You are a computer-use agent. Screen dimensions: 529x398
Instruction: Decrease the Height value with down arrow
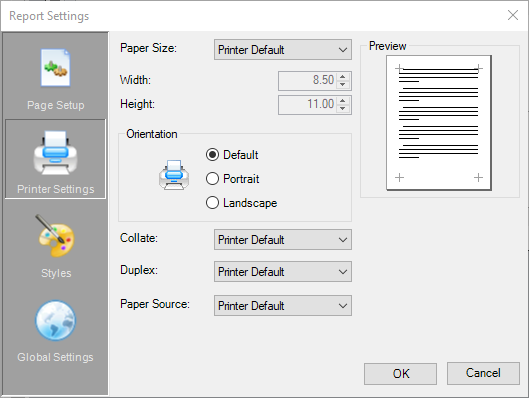pyautogui.click(x=343, y=108)
